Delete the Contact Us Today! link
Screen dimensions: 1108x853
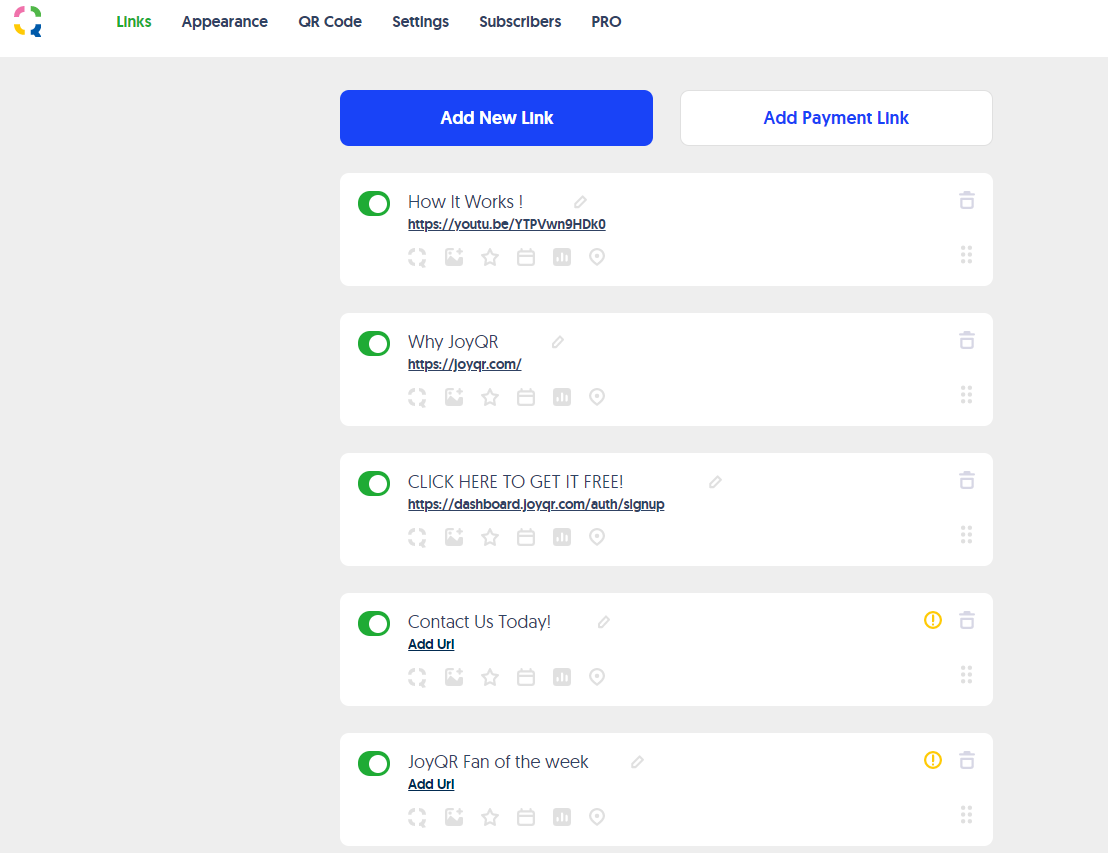pyautogui.click(x=967, y=620)
